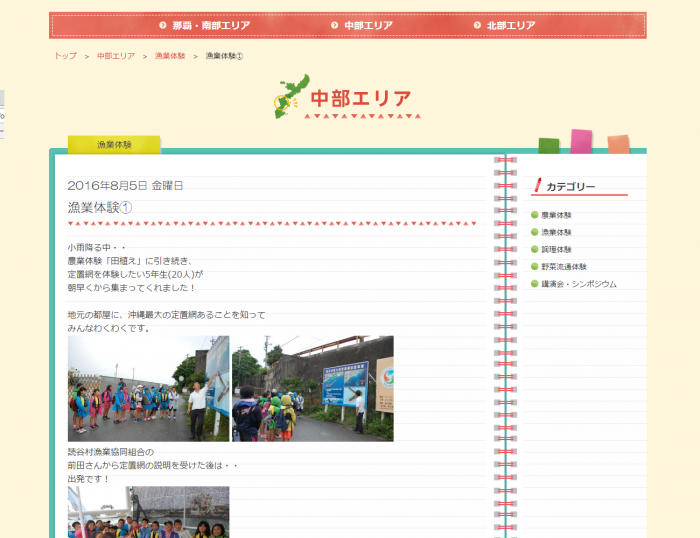Click the arrow icon beside 那覇・南部エリア
Screen dimensions: 700x538
(163, 25)
